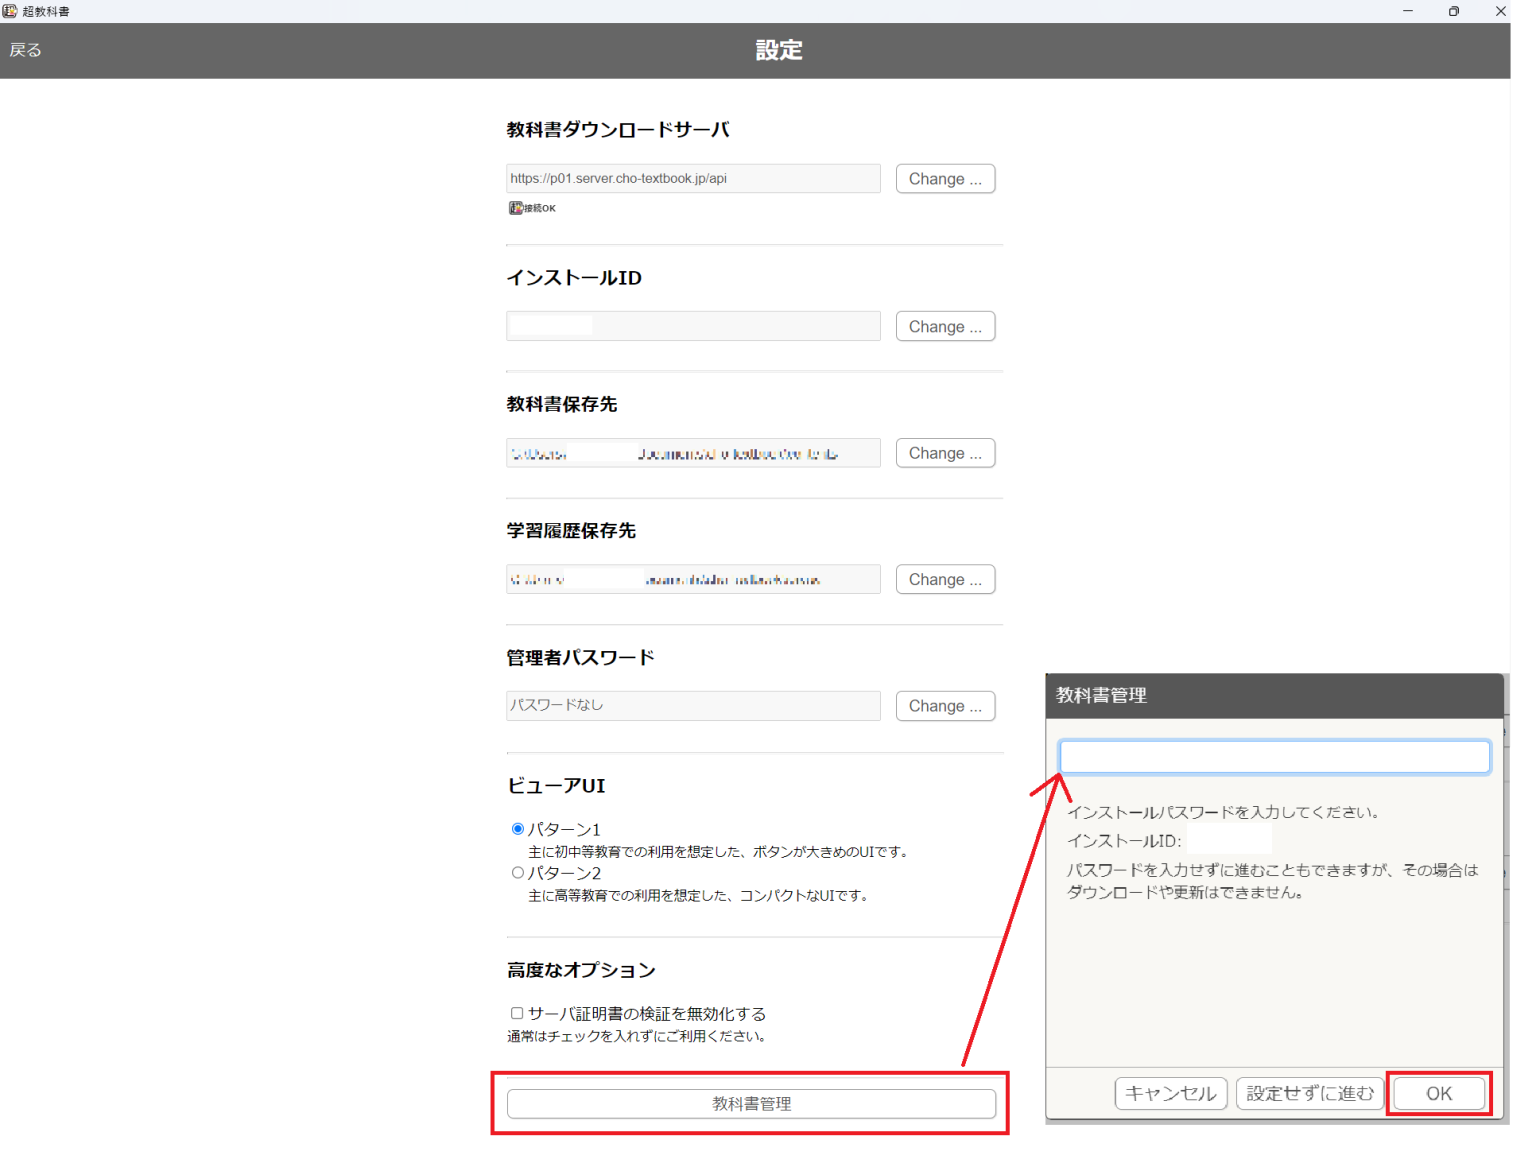Select the パターン1 radio button

[x=518, y=829]
